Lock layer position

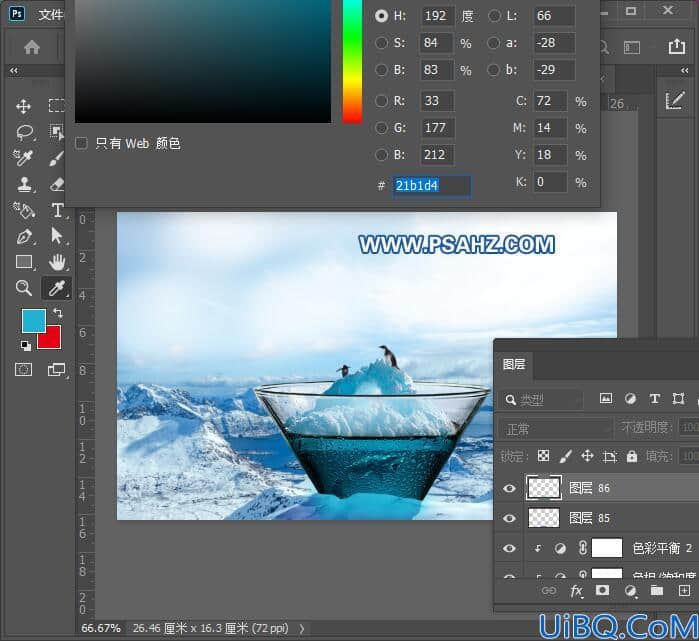[588, 456]
